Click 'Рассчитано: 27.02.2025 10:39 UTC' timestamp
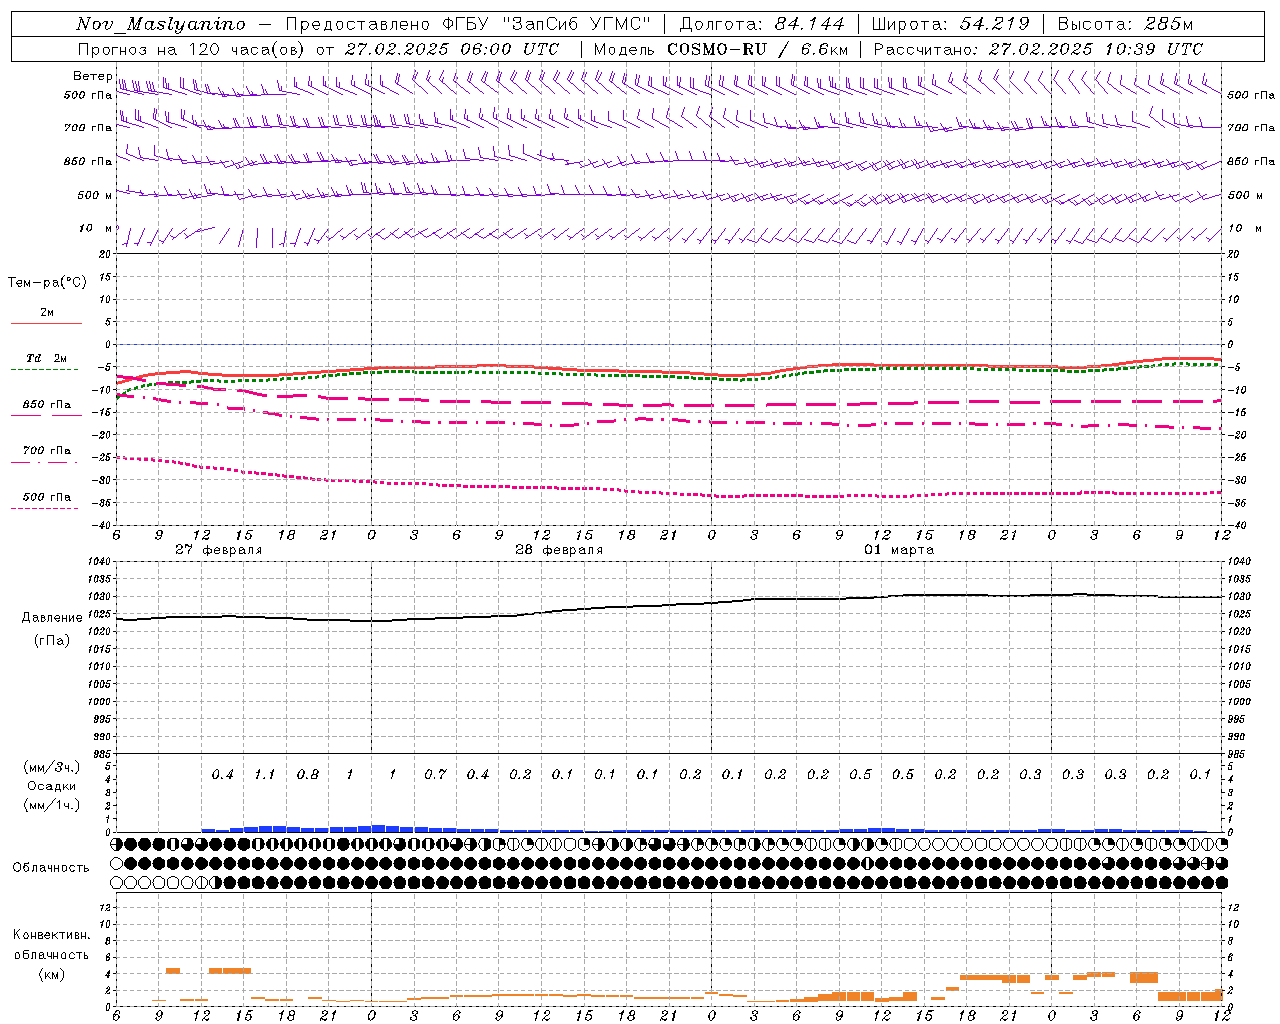Image resolution: width=1280 pixels, height=1024 pixels. coord(1038,49)
